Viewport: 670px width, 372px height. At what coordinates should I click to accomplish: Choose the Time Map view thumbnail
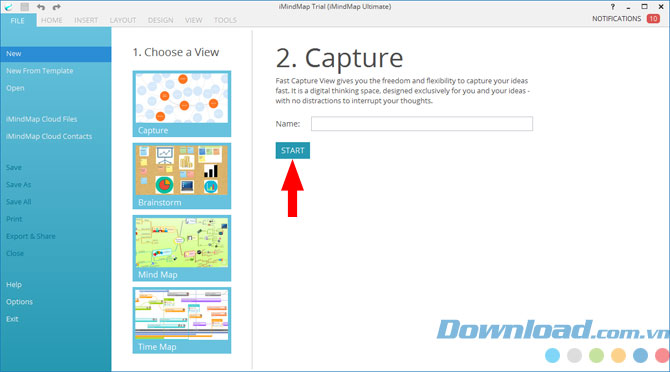pos(182,320)
